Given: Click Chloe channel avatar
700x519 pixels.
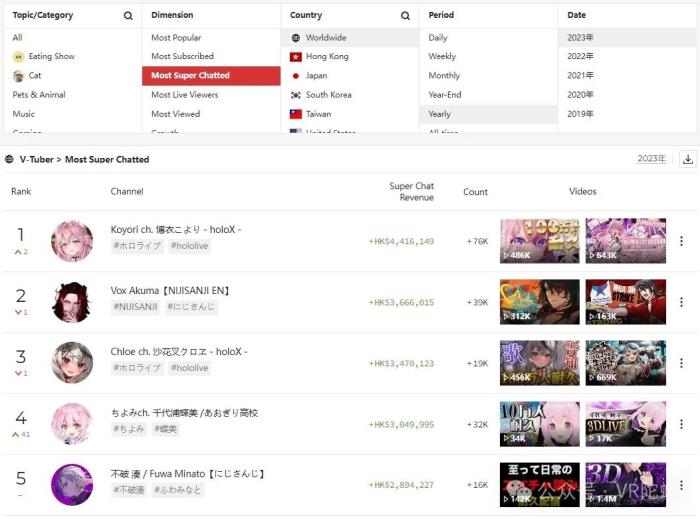Looking at the screenshot, I should (x=72, y=363).
